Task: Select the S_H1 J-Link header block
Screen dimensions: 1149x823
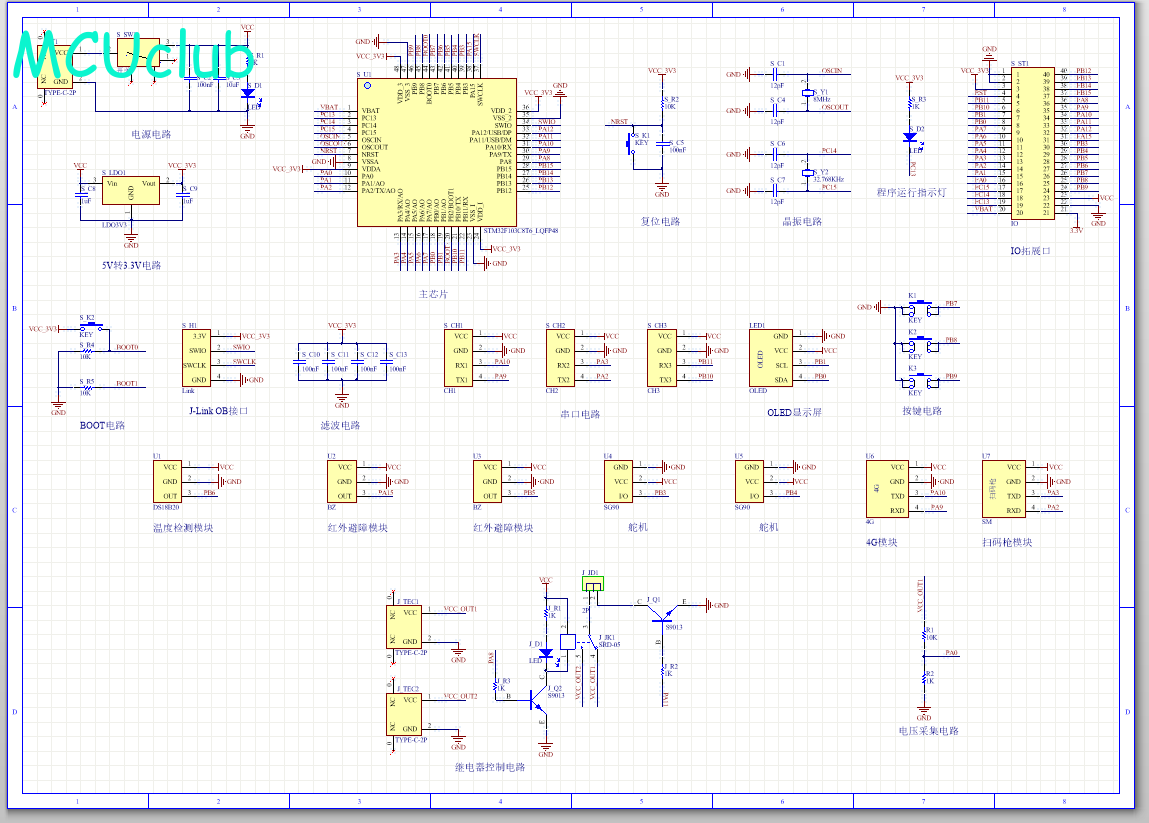Action: pyautogui.click(x=196, y=358)
